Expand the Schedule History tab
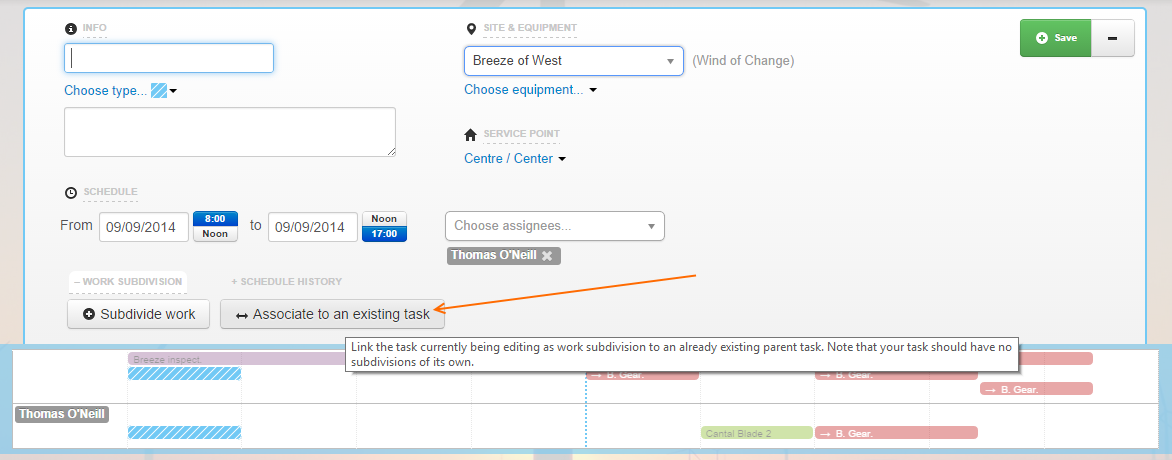The height and width of the screenshot is (460, 1172). pos(287,282)
